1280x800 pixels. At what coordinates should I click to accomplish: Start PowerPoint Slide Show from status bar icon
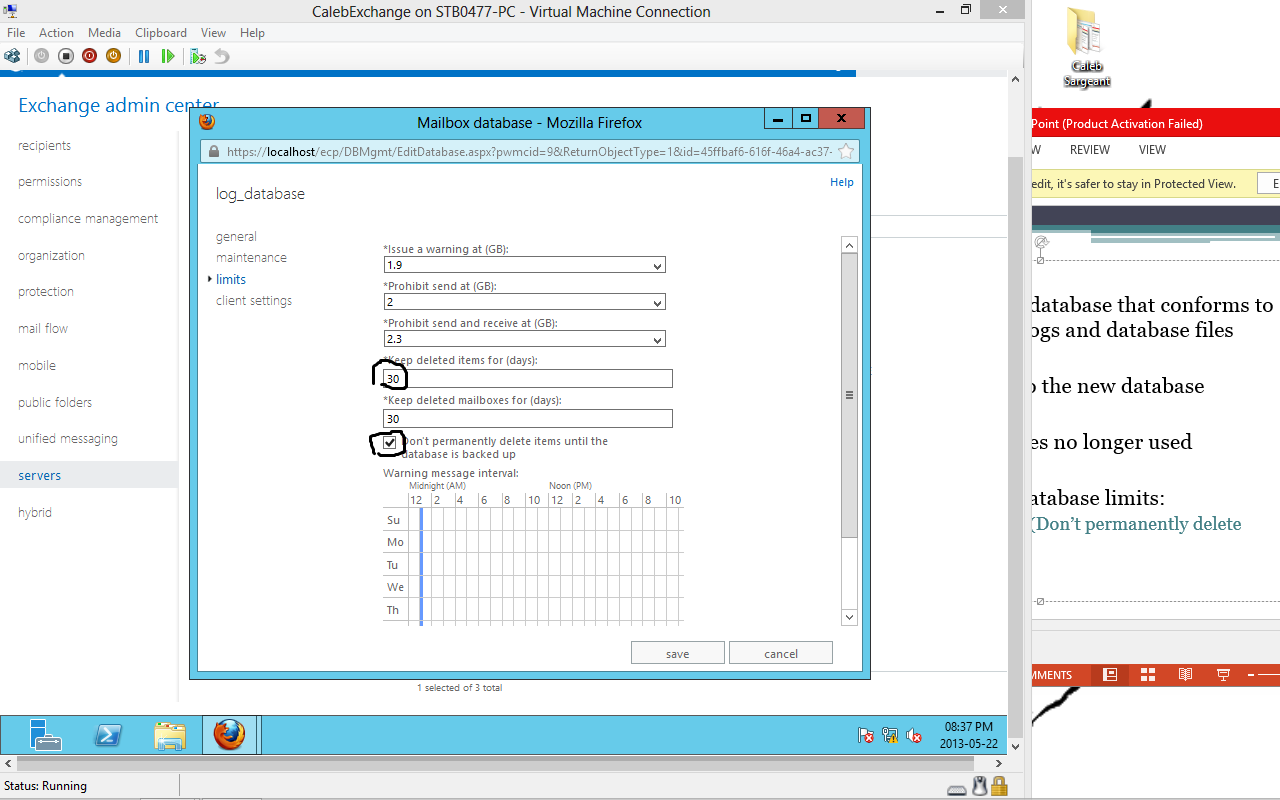[1223, 675]
